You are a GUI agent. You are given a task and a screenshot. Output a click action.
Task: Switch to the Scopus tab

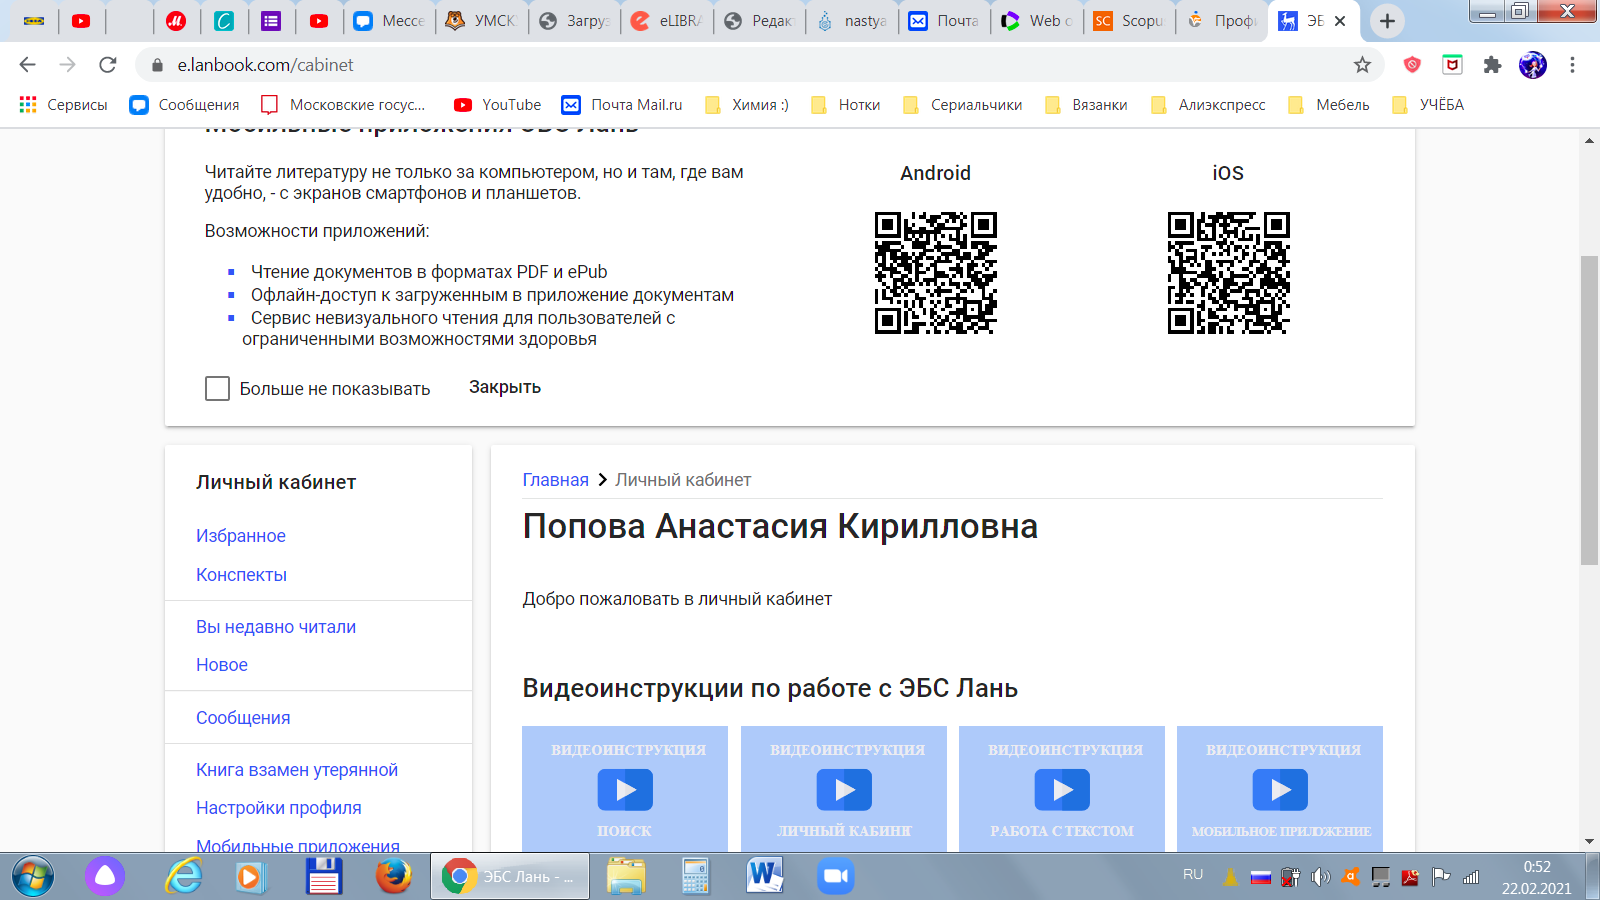click(x=1129, y=21)
